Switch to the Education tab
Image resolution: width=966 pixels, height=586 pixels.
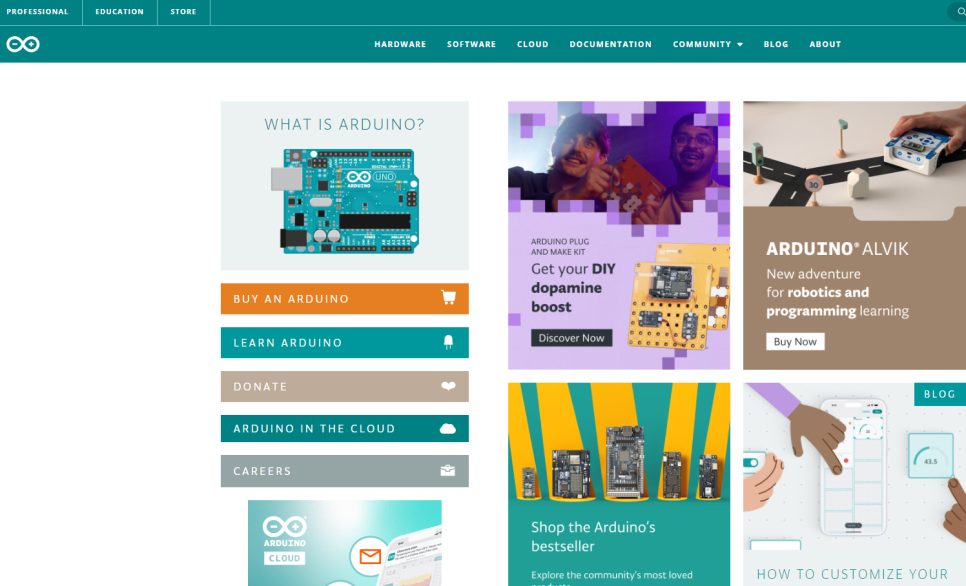tap(120, 12)
